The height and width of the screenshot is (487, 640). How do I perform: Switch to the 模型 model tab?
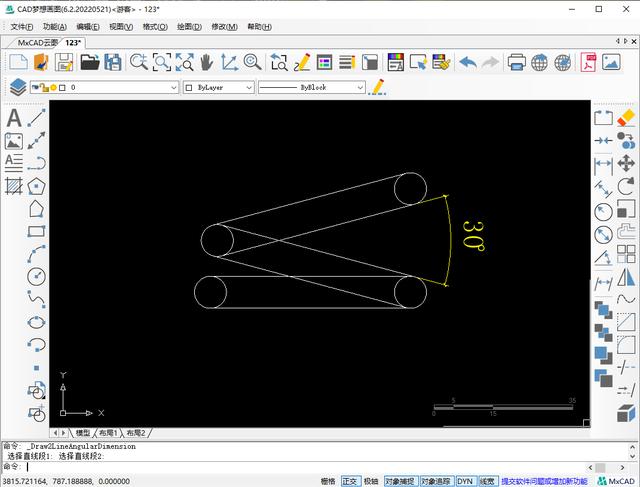83,433
